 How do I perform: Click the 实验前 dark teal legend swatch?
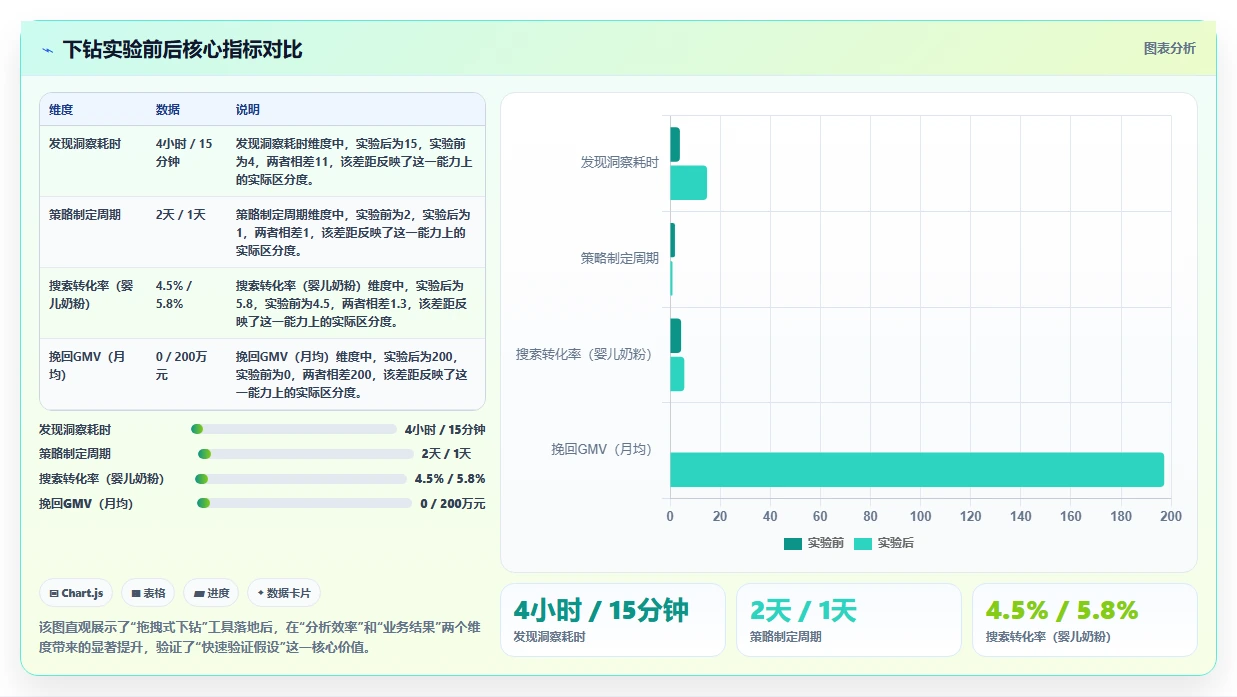[793, 544]
